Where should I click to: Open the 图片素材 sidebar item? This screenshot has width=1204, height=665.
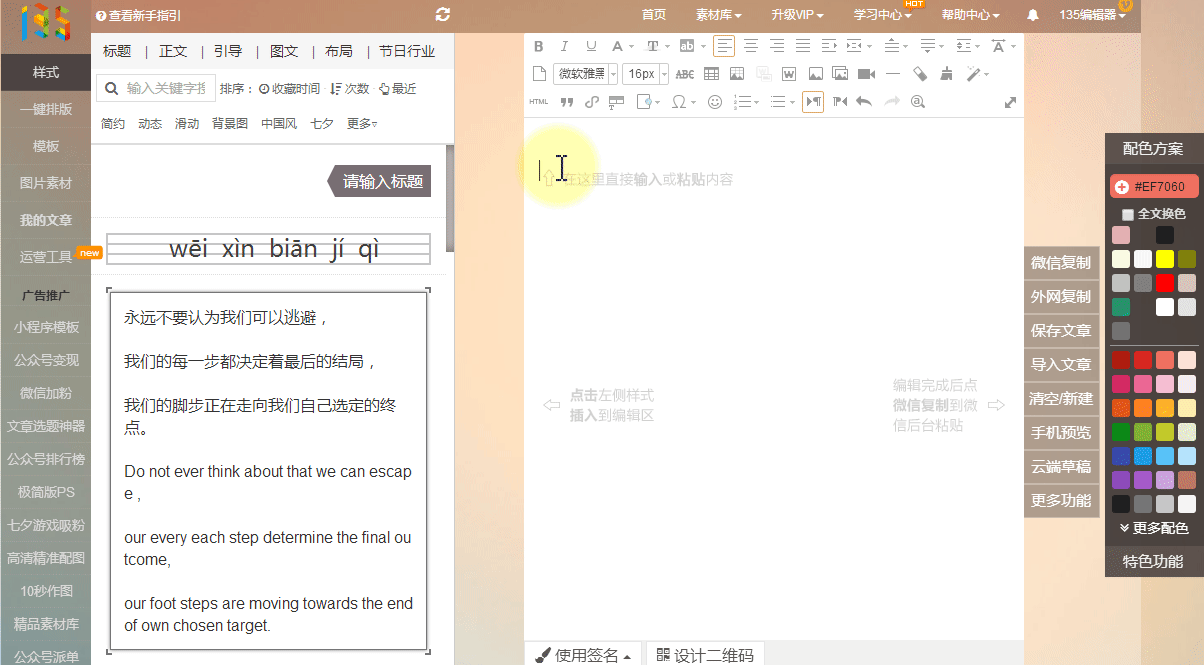pos(45,183)
